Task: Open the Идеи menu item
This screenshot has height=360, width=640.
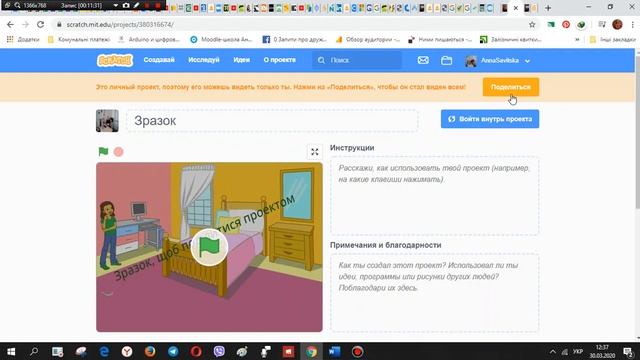Action: click(x=241, y=60)
